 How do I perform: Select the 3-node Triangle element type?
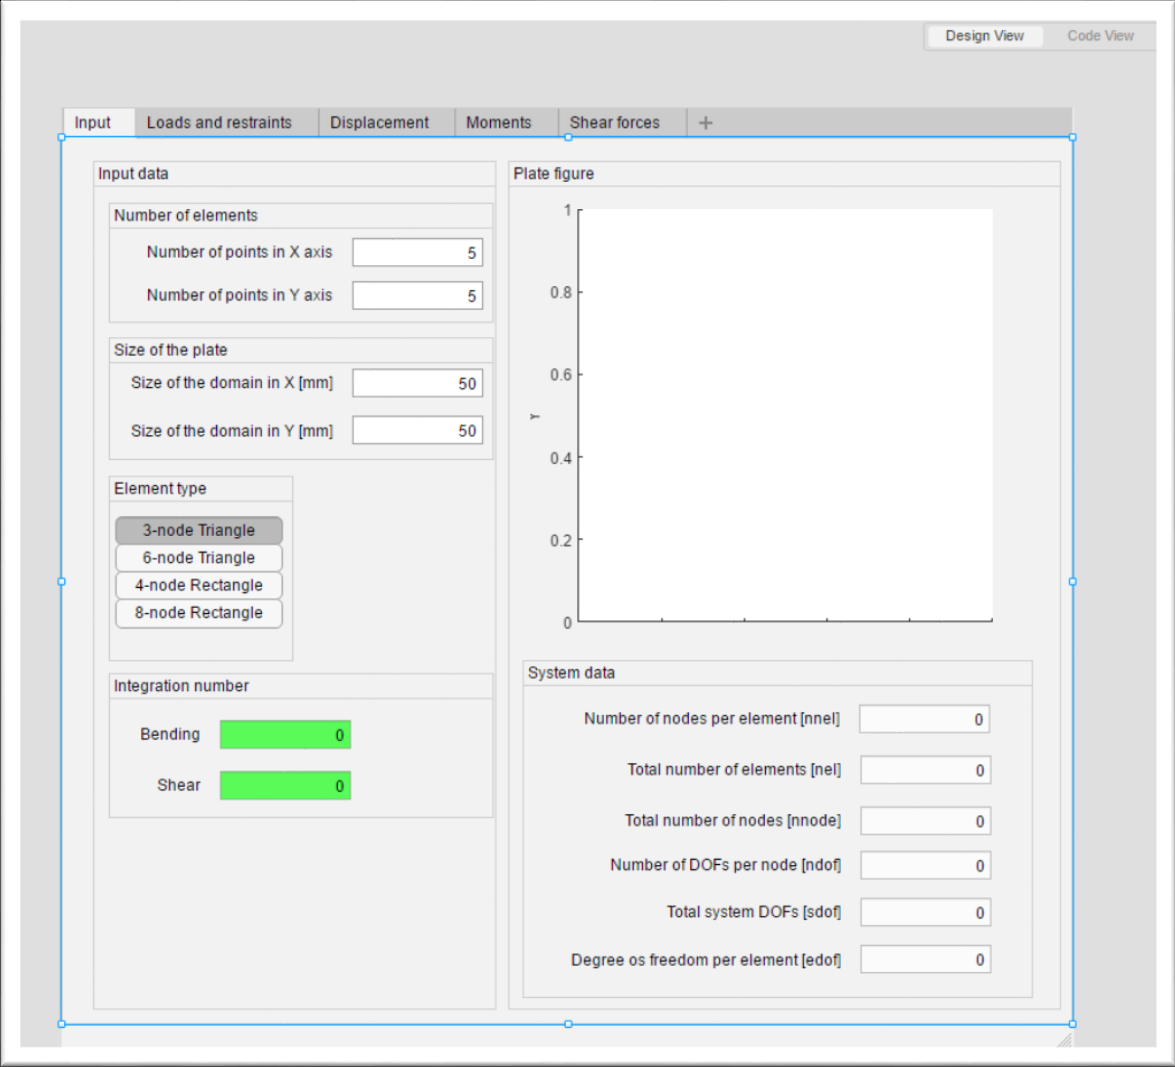coord(198,530)
